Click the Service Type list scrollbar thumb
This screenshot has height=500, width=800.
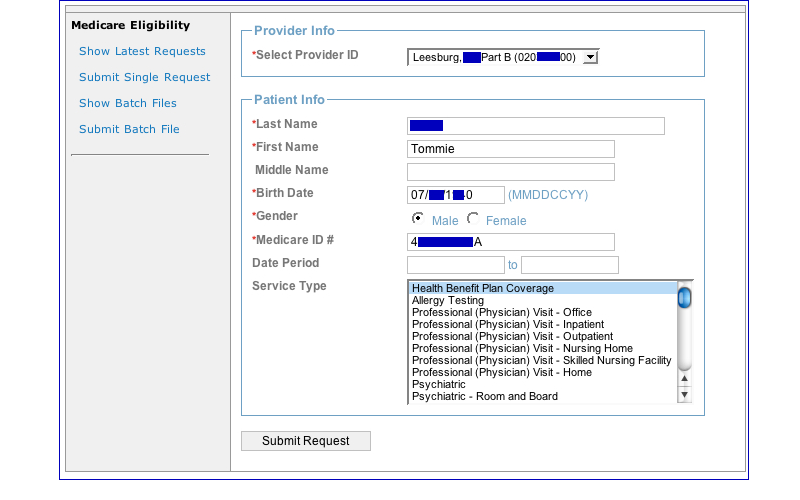click(x=684, y=297)
